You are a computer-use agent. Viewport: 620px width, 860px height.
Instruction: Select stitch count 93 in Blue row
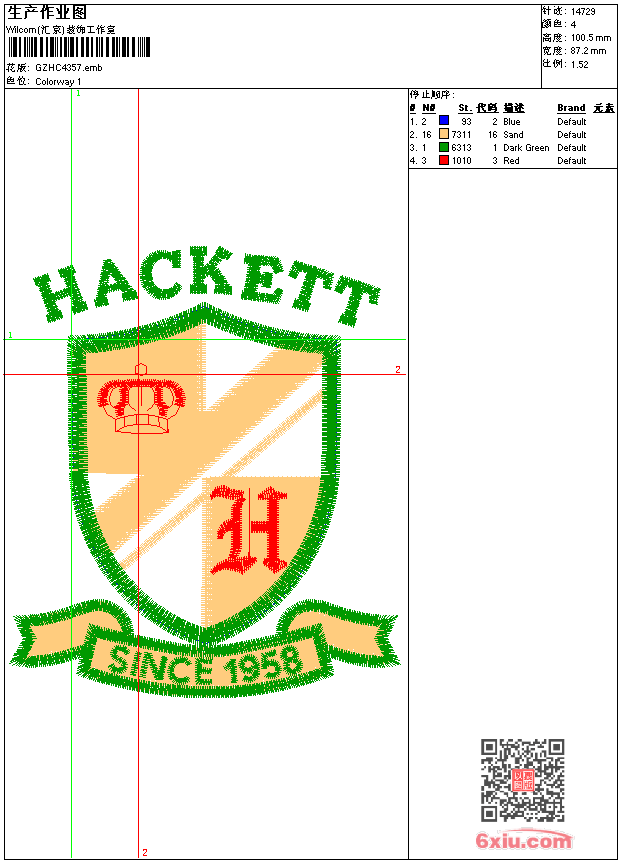coord(466,122)
